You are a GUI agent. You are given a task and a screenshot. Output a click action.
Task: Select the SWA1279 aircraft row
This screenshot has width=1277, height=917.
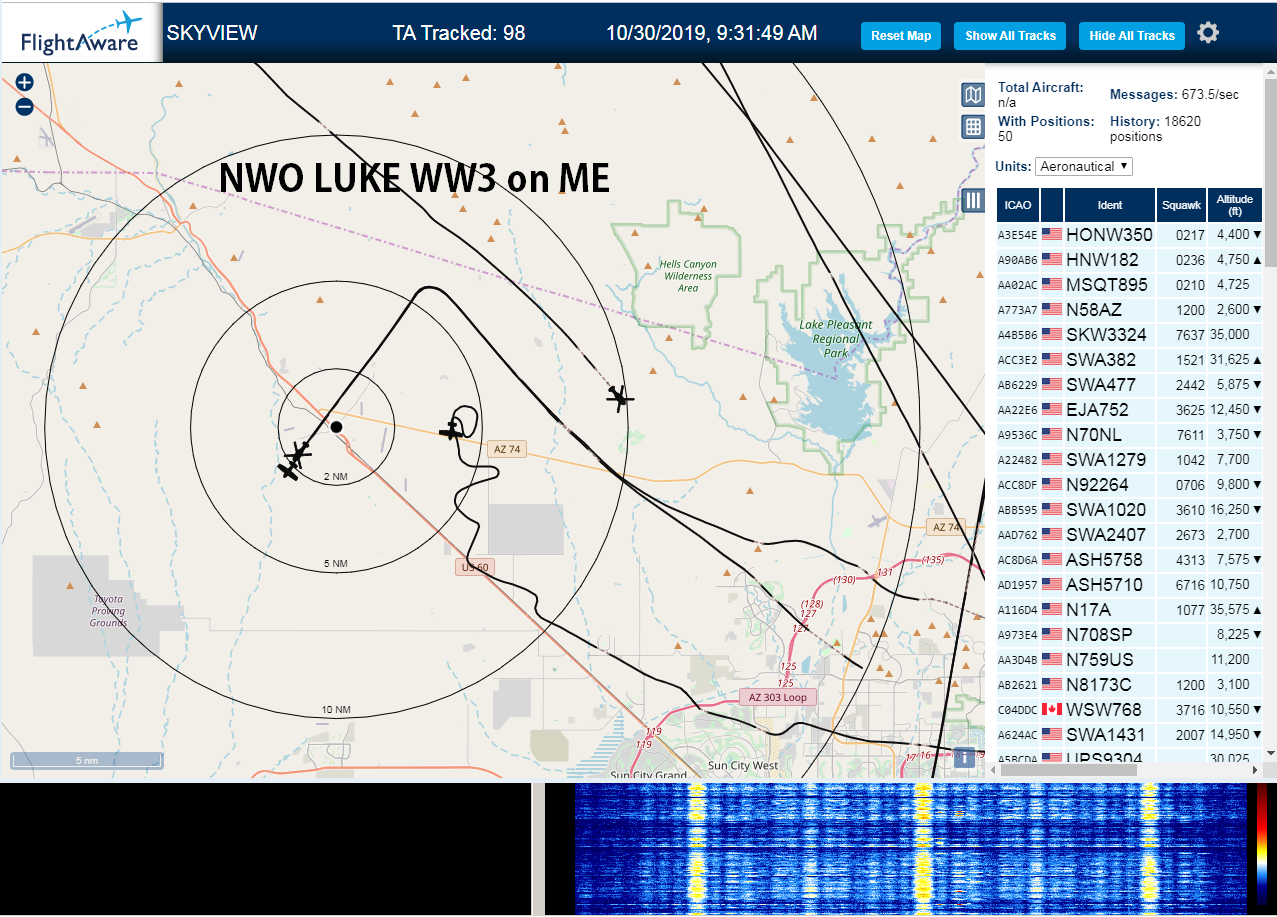coord(1129,459)
